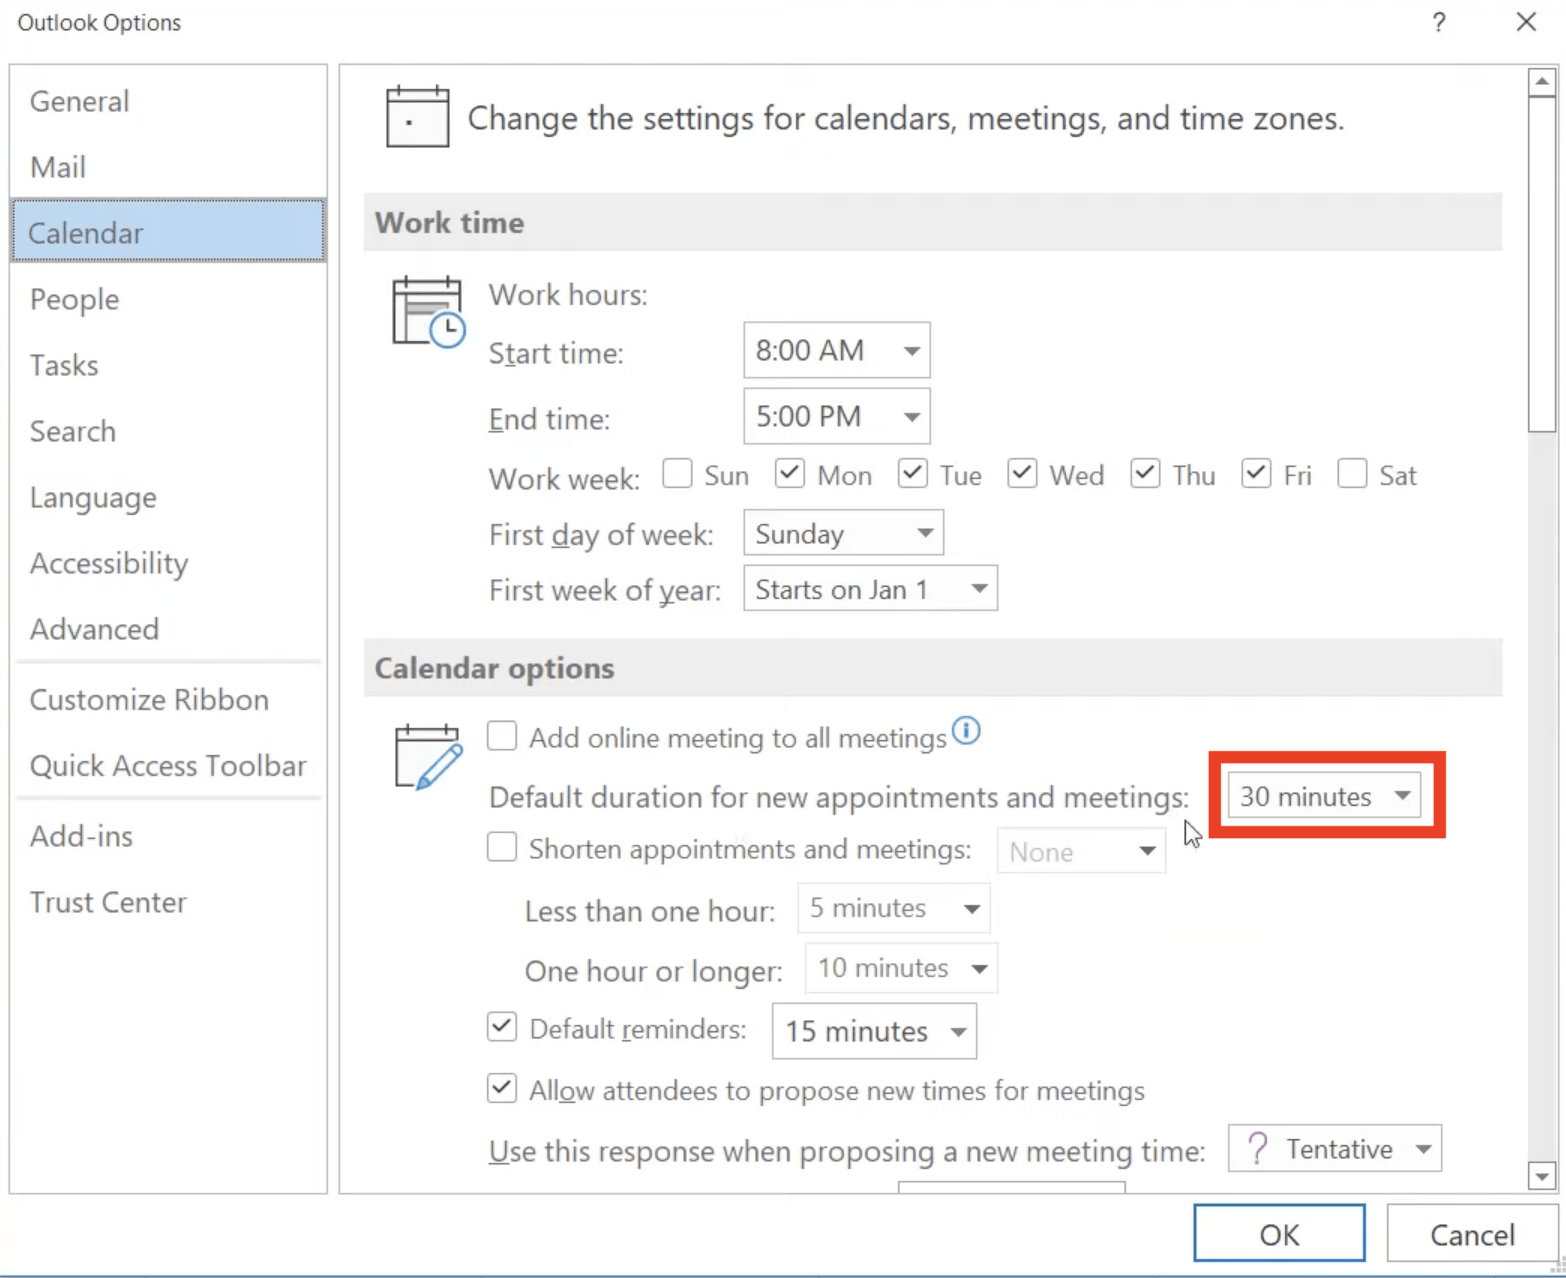The height and width of the screenshot is (1278, 1566).
Task: Check Shorten appointments and meetings
Action: (x=502, y=847)
